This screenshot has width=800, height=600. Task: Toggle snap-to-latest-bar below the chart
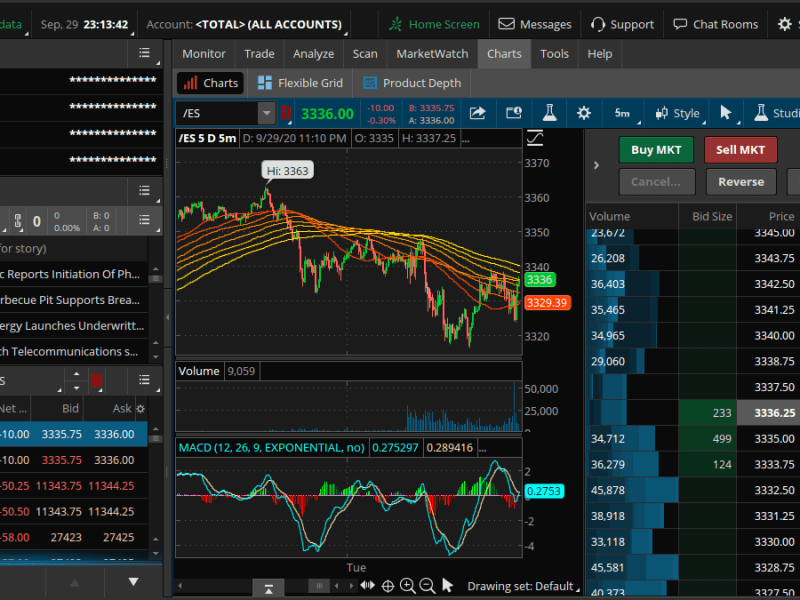268,586
